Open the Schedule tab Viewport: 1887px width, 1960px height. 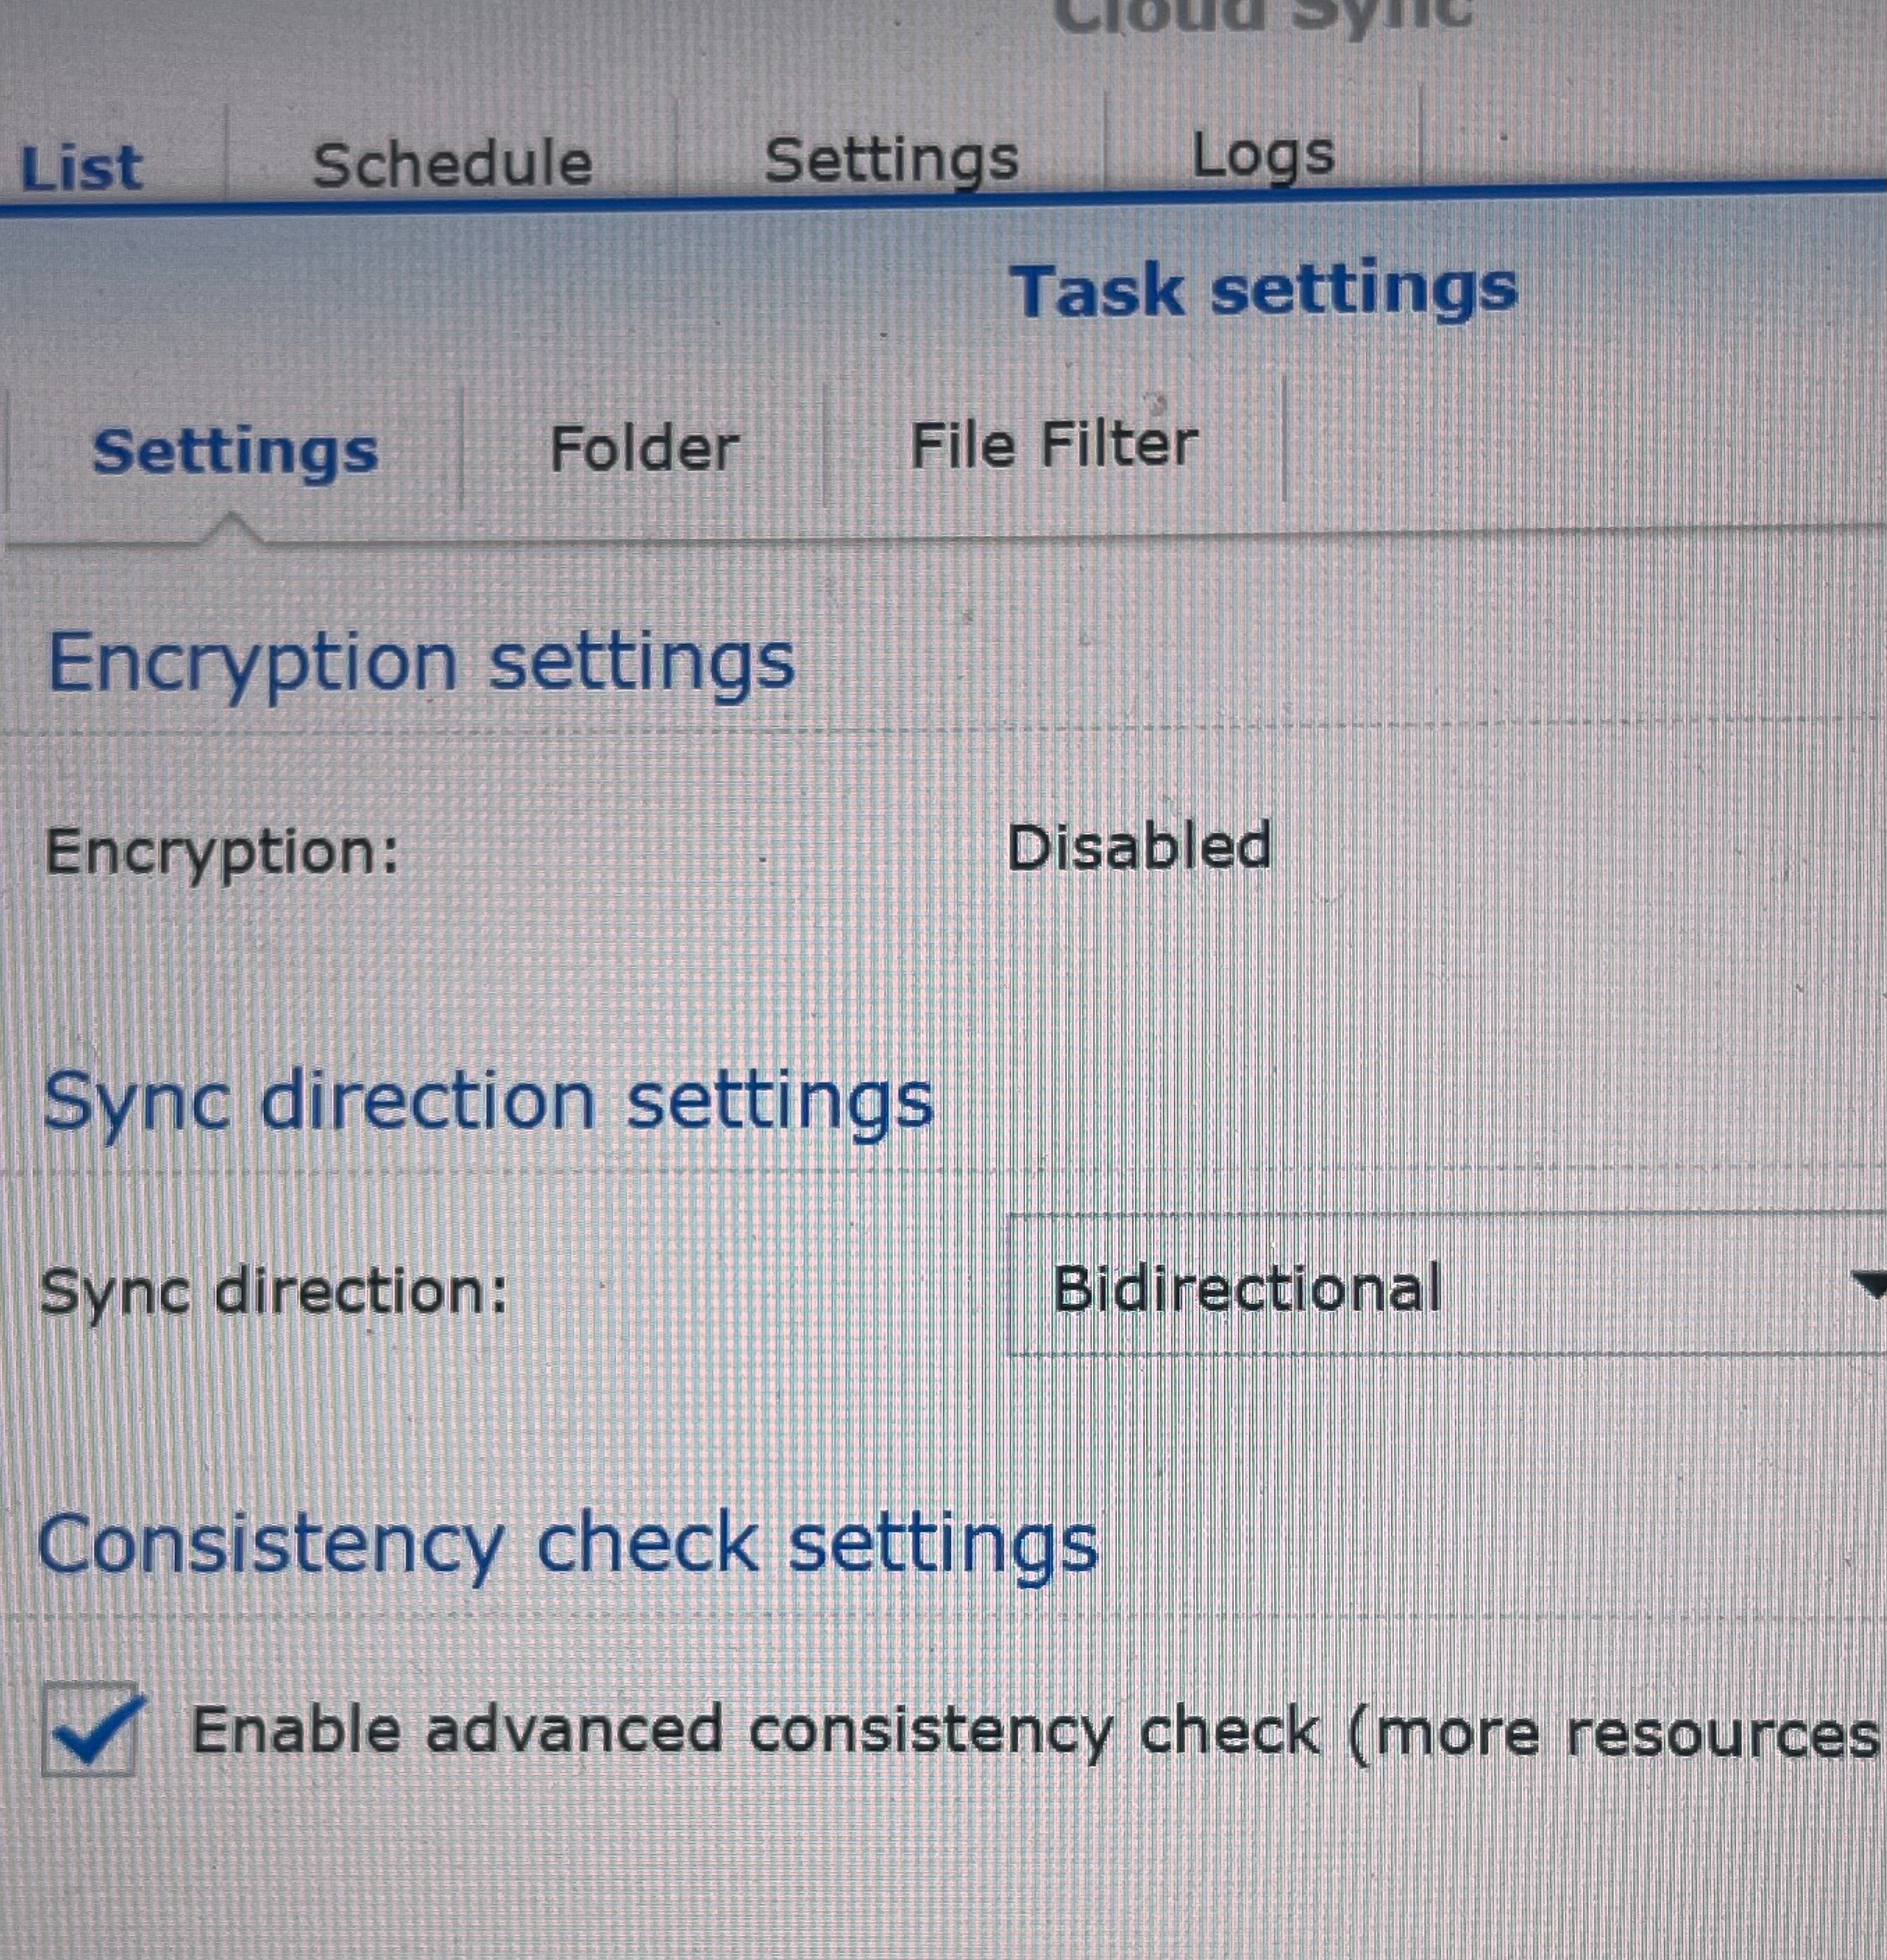(x=452, y=164)
